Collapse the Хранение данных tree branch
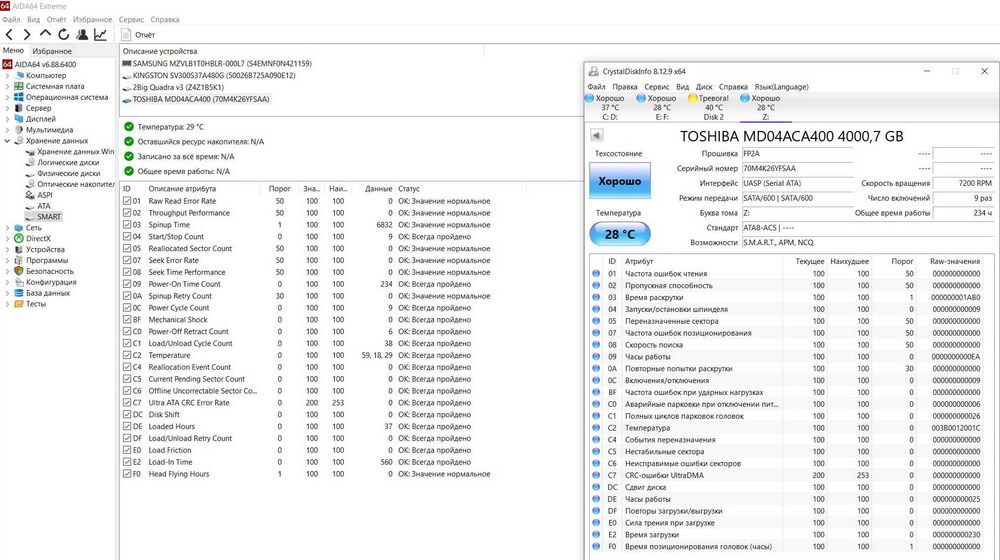Viewport: 1000px width, 560px height. tap(7, 141)
